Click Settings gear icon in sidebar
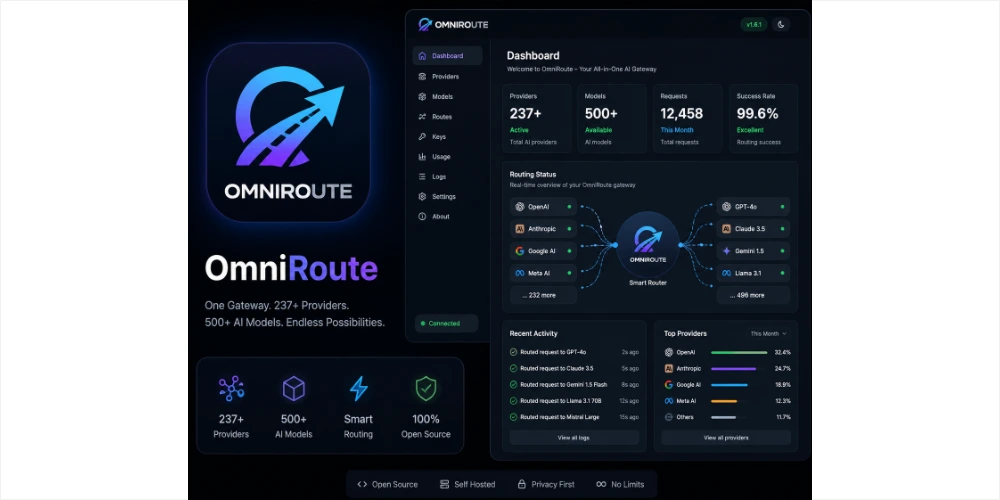 click(422, 196)
